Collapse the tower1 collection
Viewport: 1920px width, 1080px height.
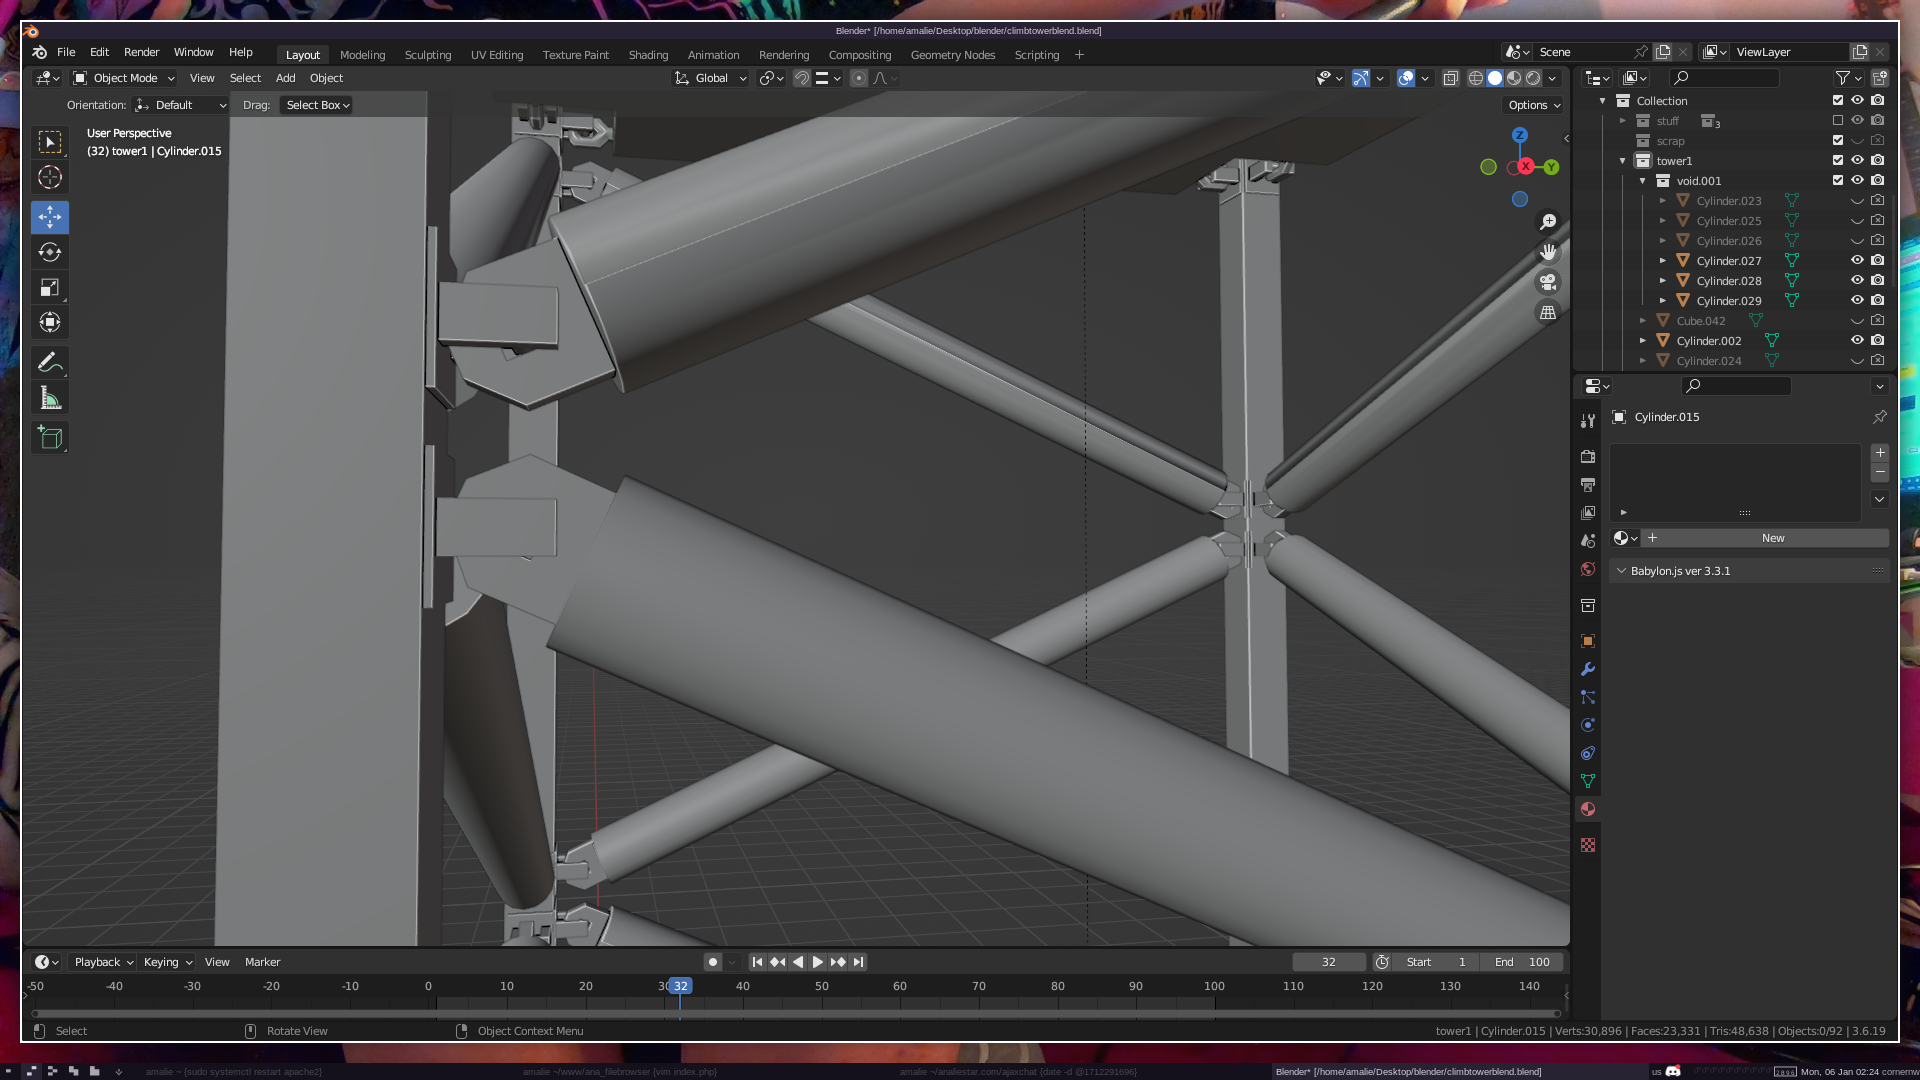point(1623,160)
